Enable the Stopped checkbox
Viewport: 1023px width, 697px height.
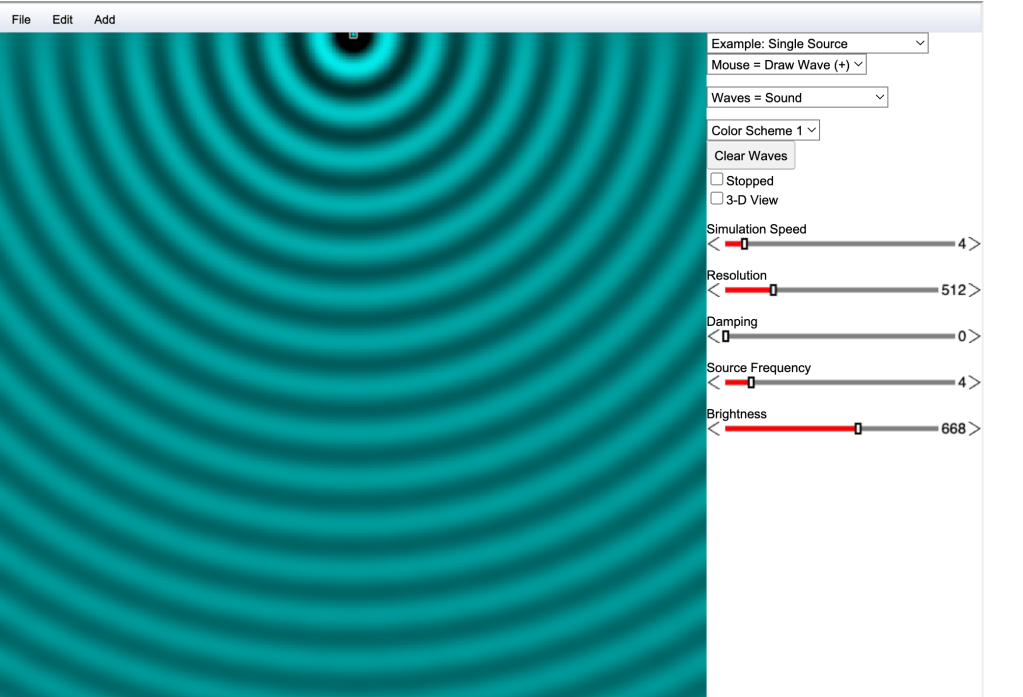tap(717, 180)
